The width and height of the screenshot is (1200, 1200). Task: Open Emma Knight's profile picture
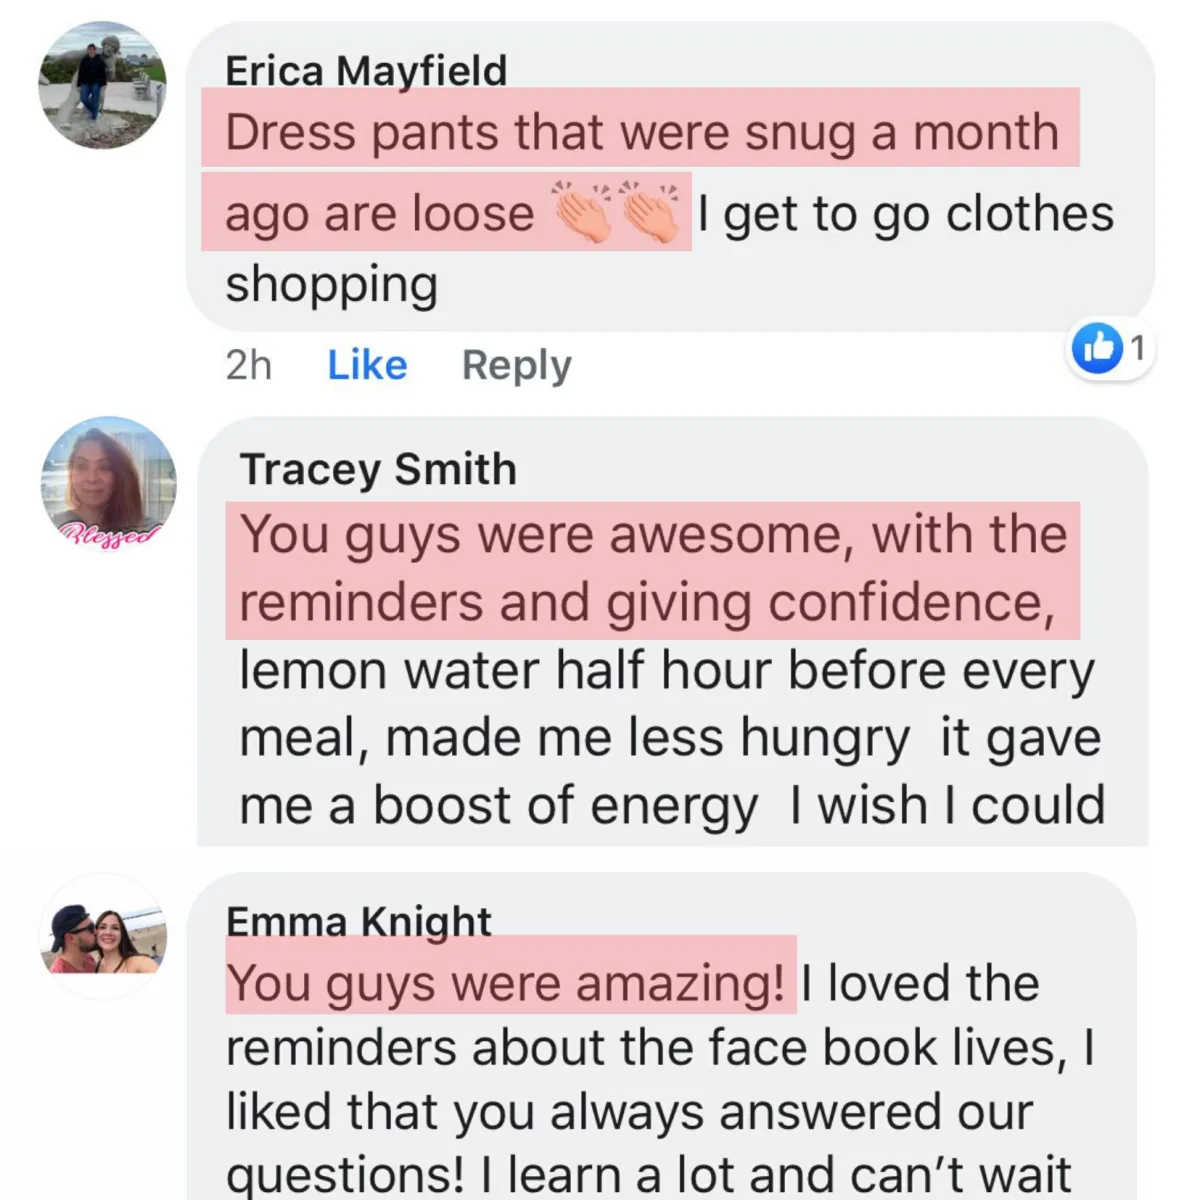[x=104, y=937]
